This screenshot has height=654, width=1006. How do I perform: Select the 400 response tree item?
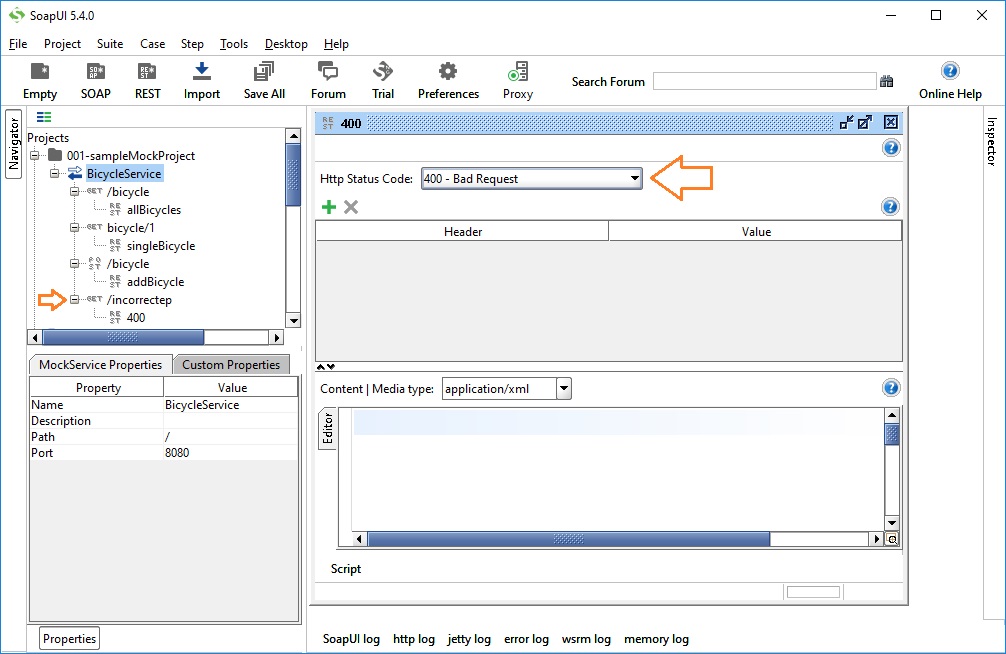[x=136, y=317]
